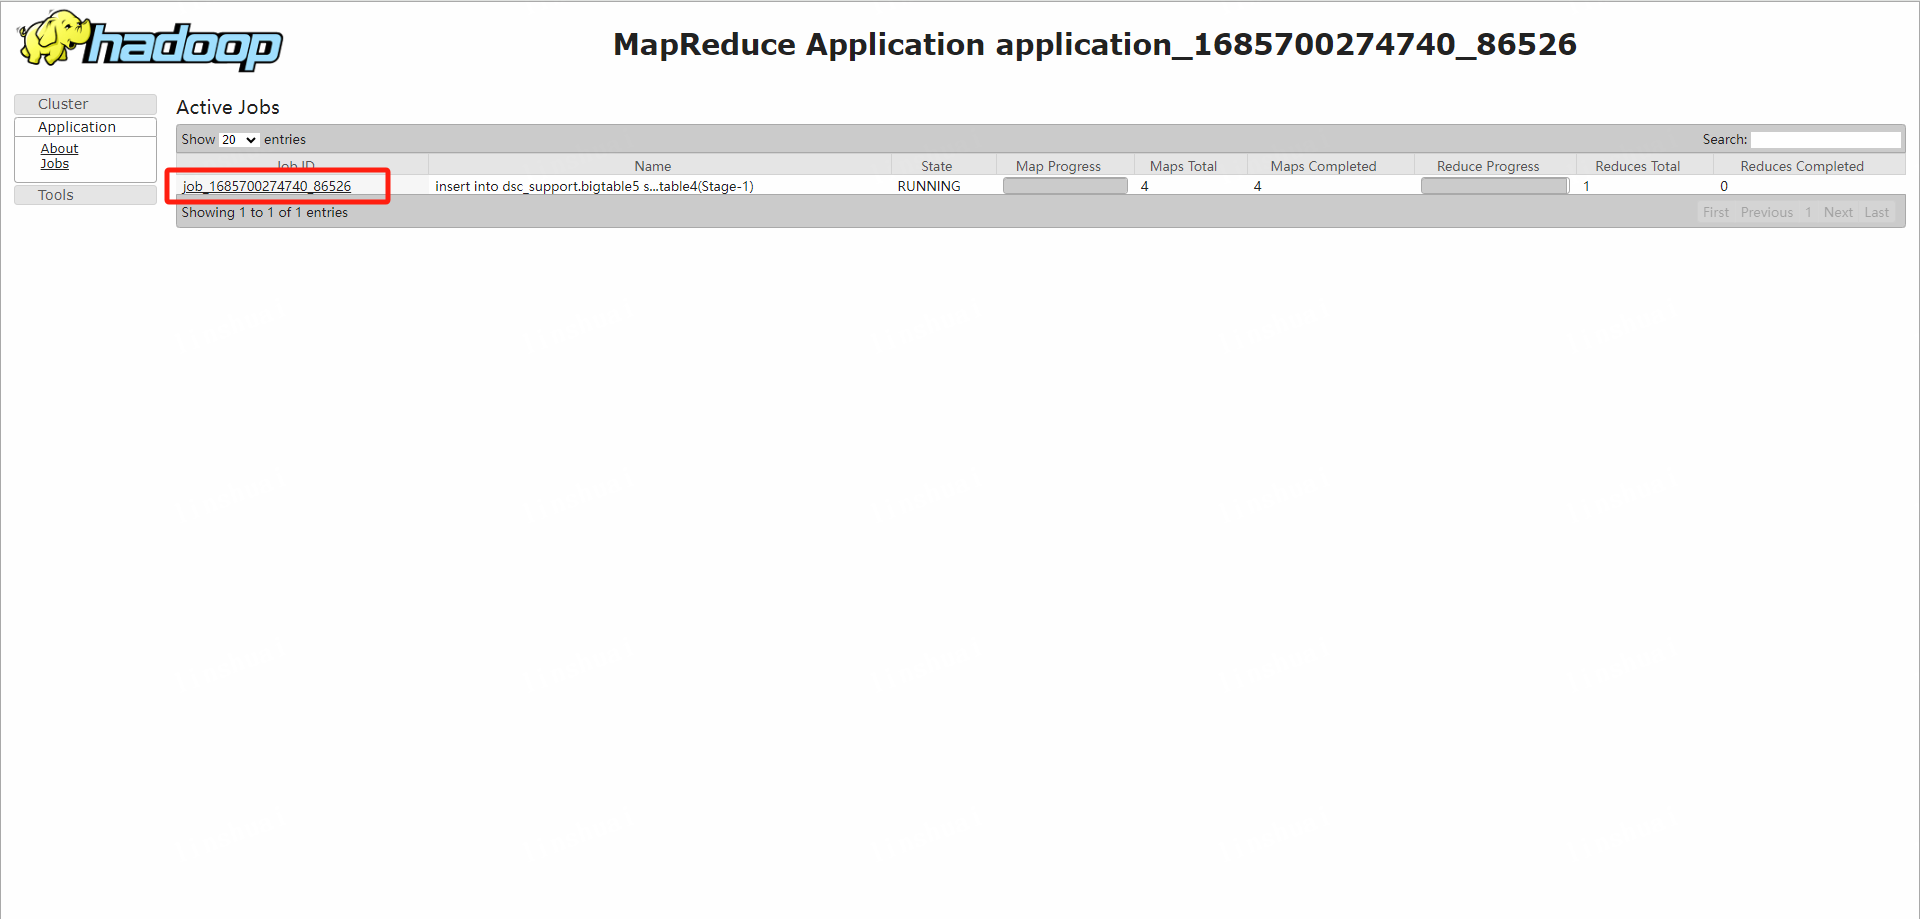Sort table by Name column
This screenshot has height=919, width=1920.
pyautogui.click(x=652, y=166)
